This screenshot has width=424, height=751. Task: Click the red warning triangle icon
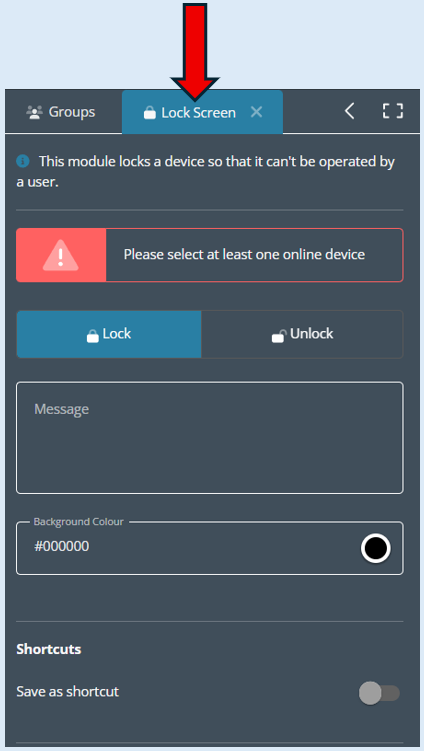60,255
